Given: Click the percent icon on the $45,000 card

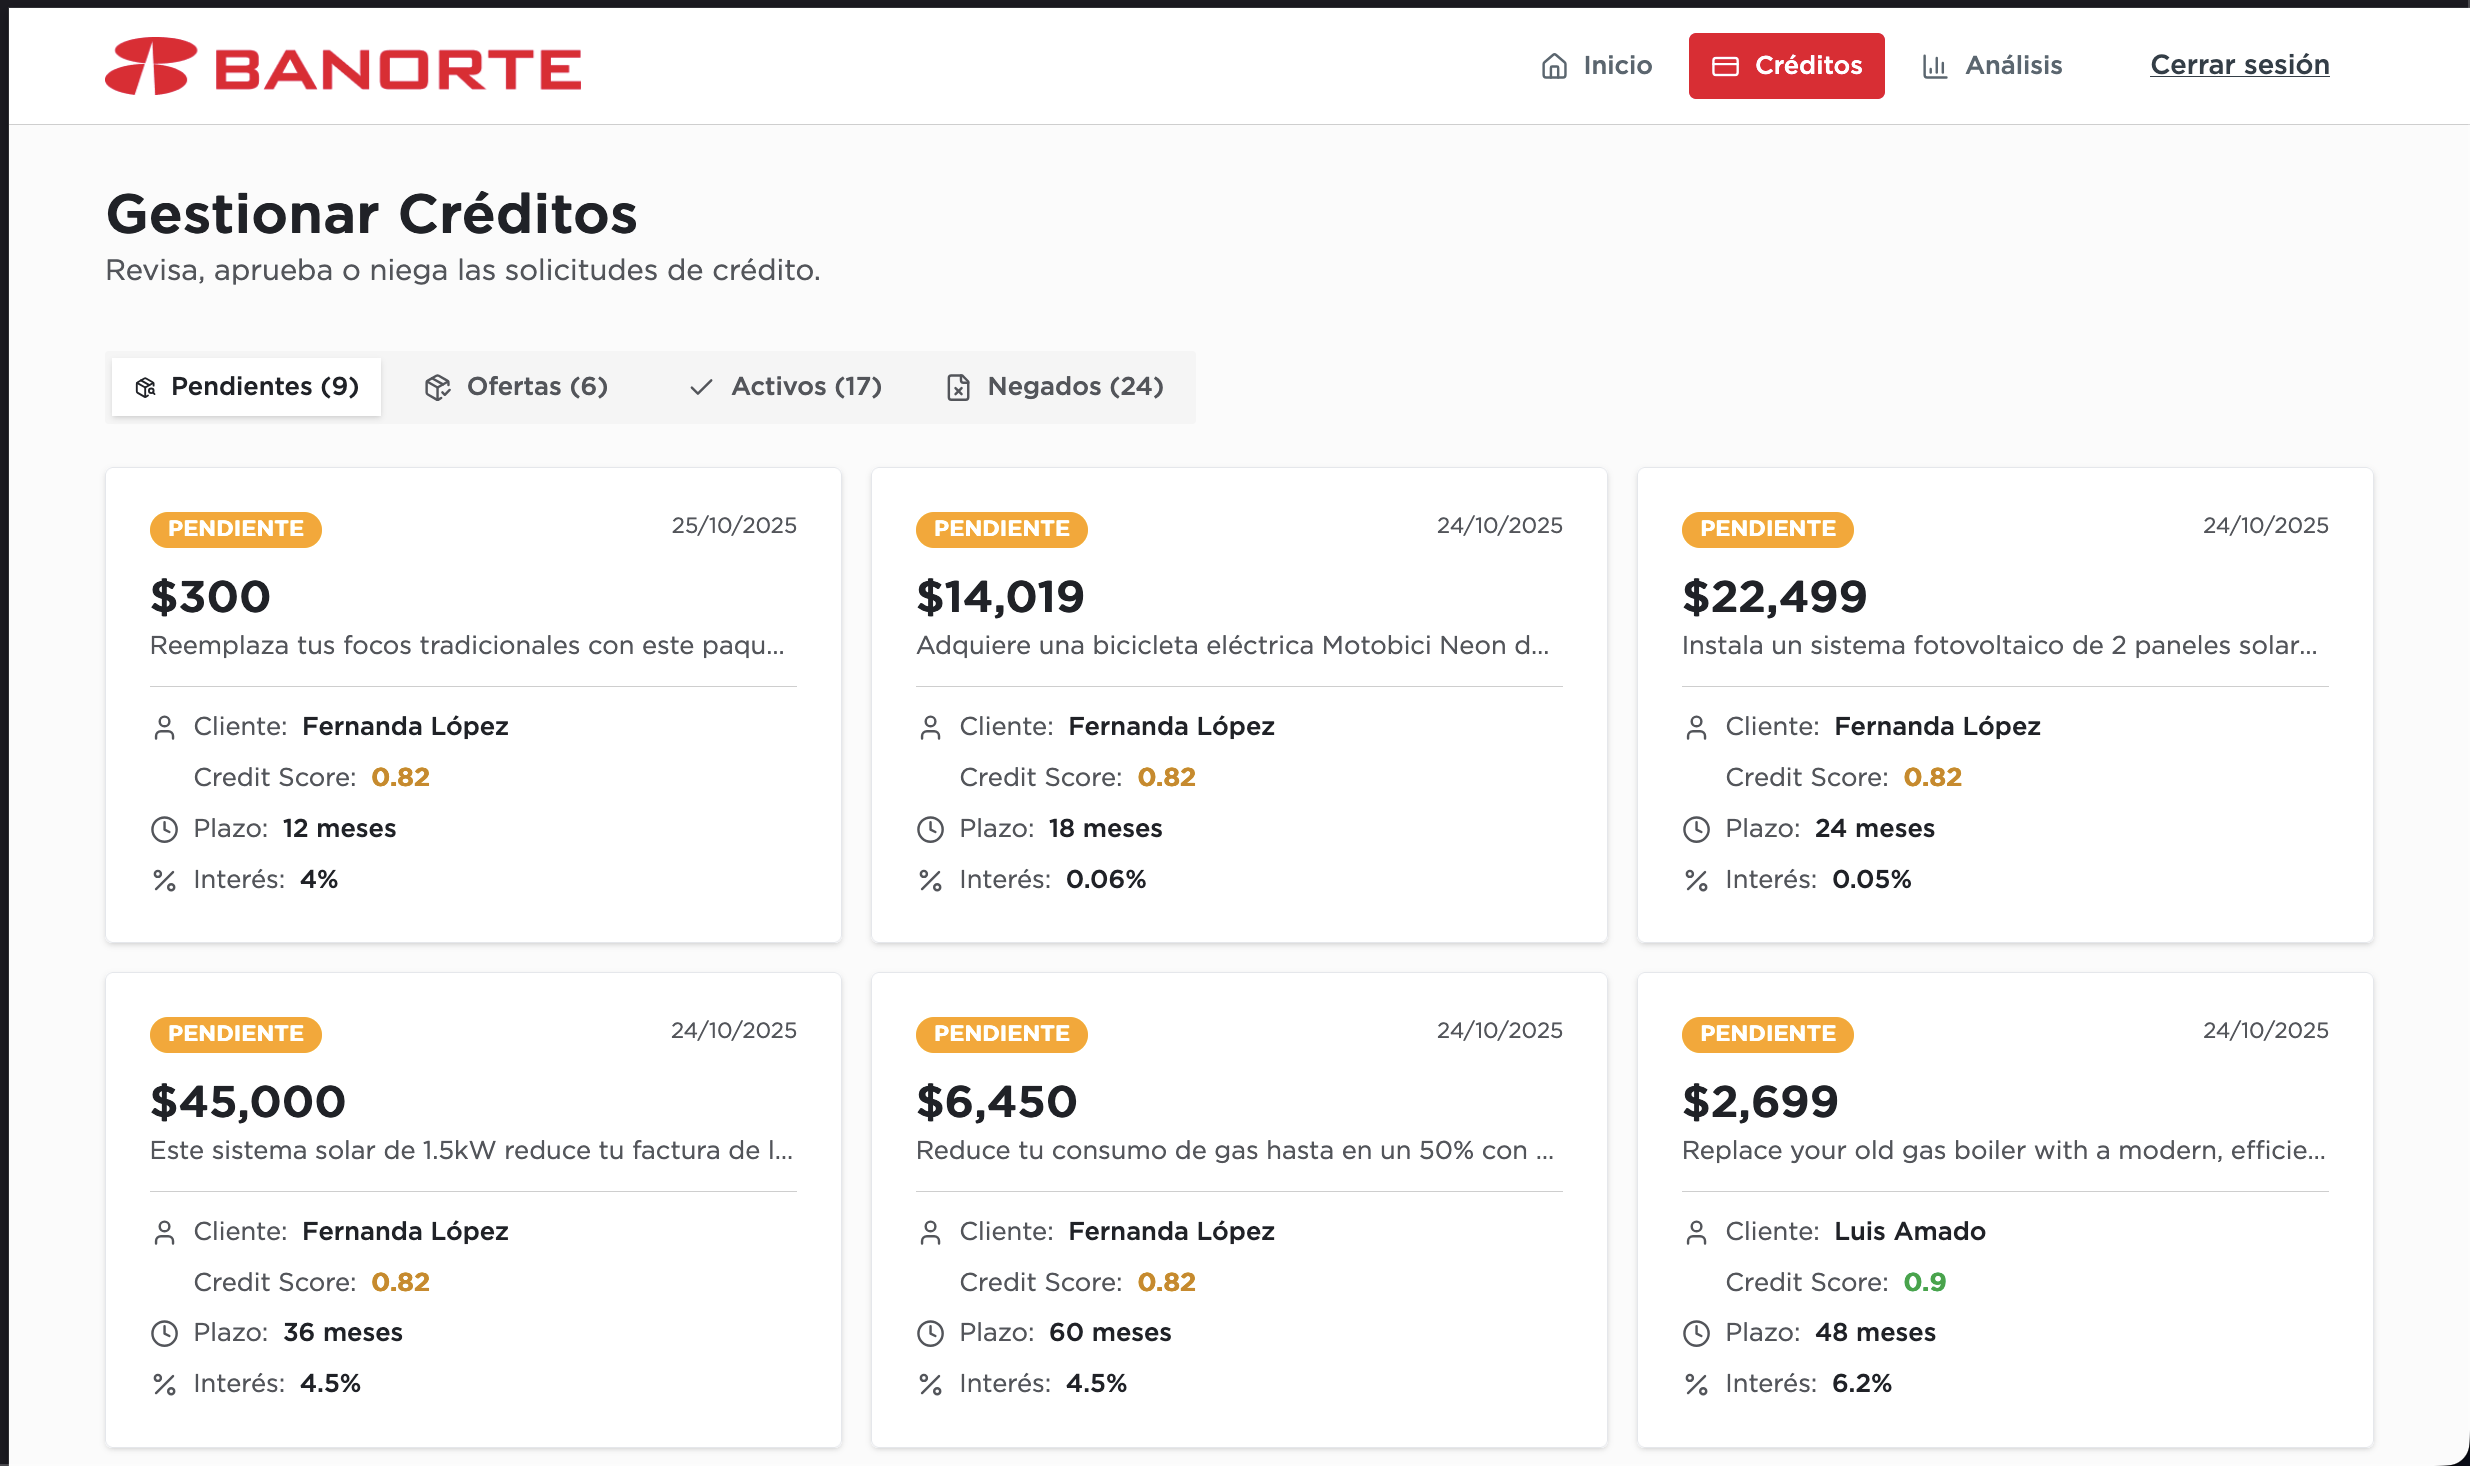Looking at the screenshot, I should coord(164,1384).
